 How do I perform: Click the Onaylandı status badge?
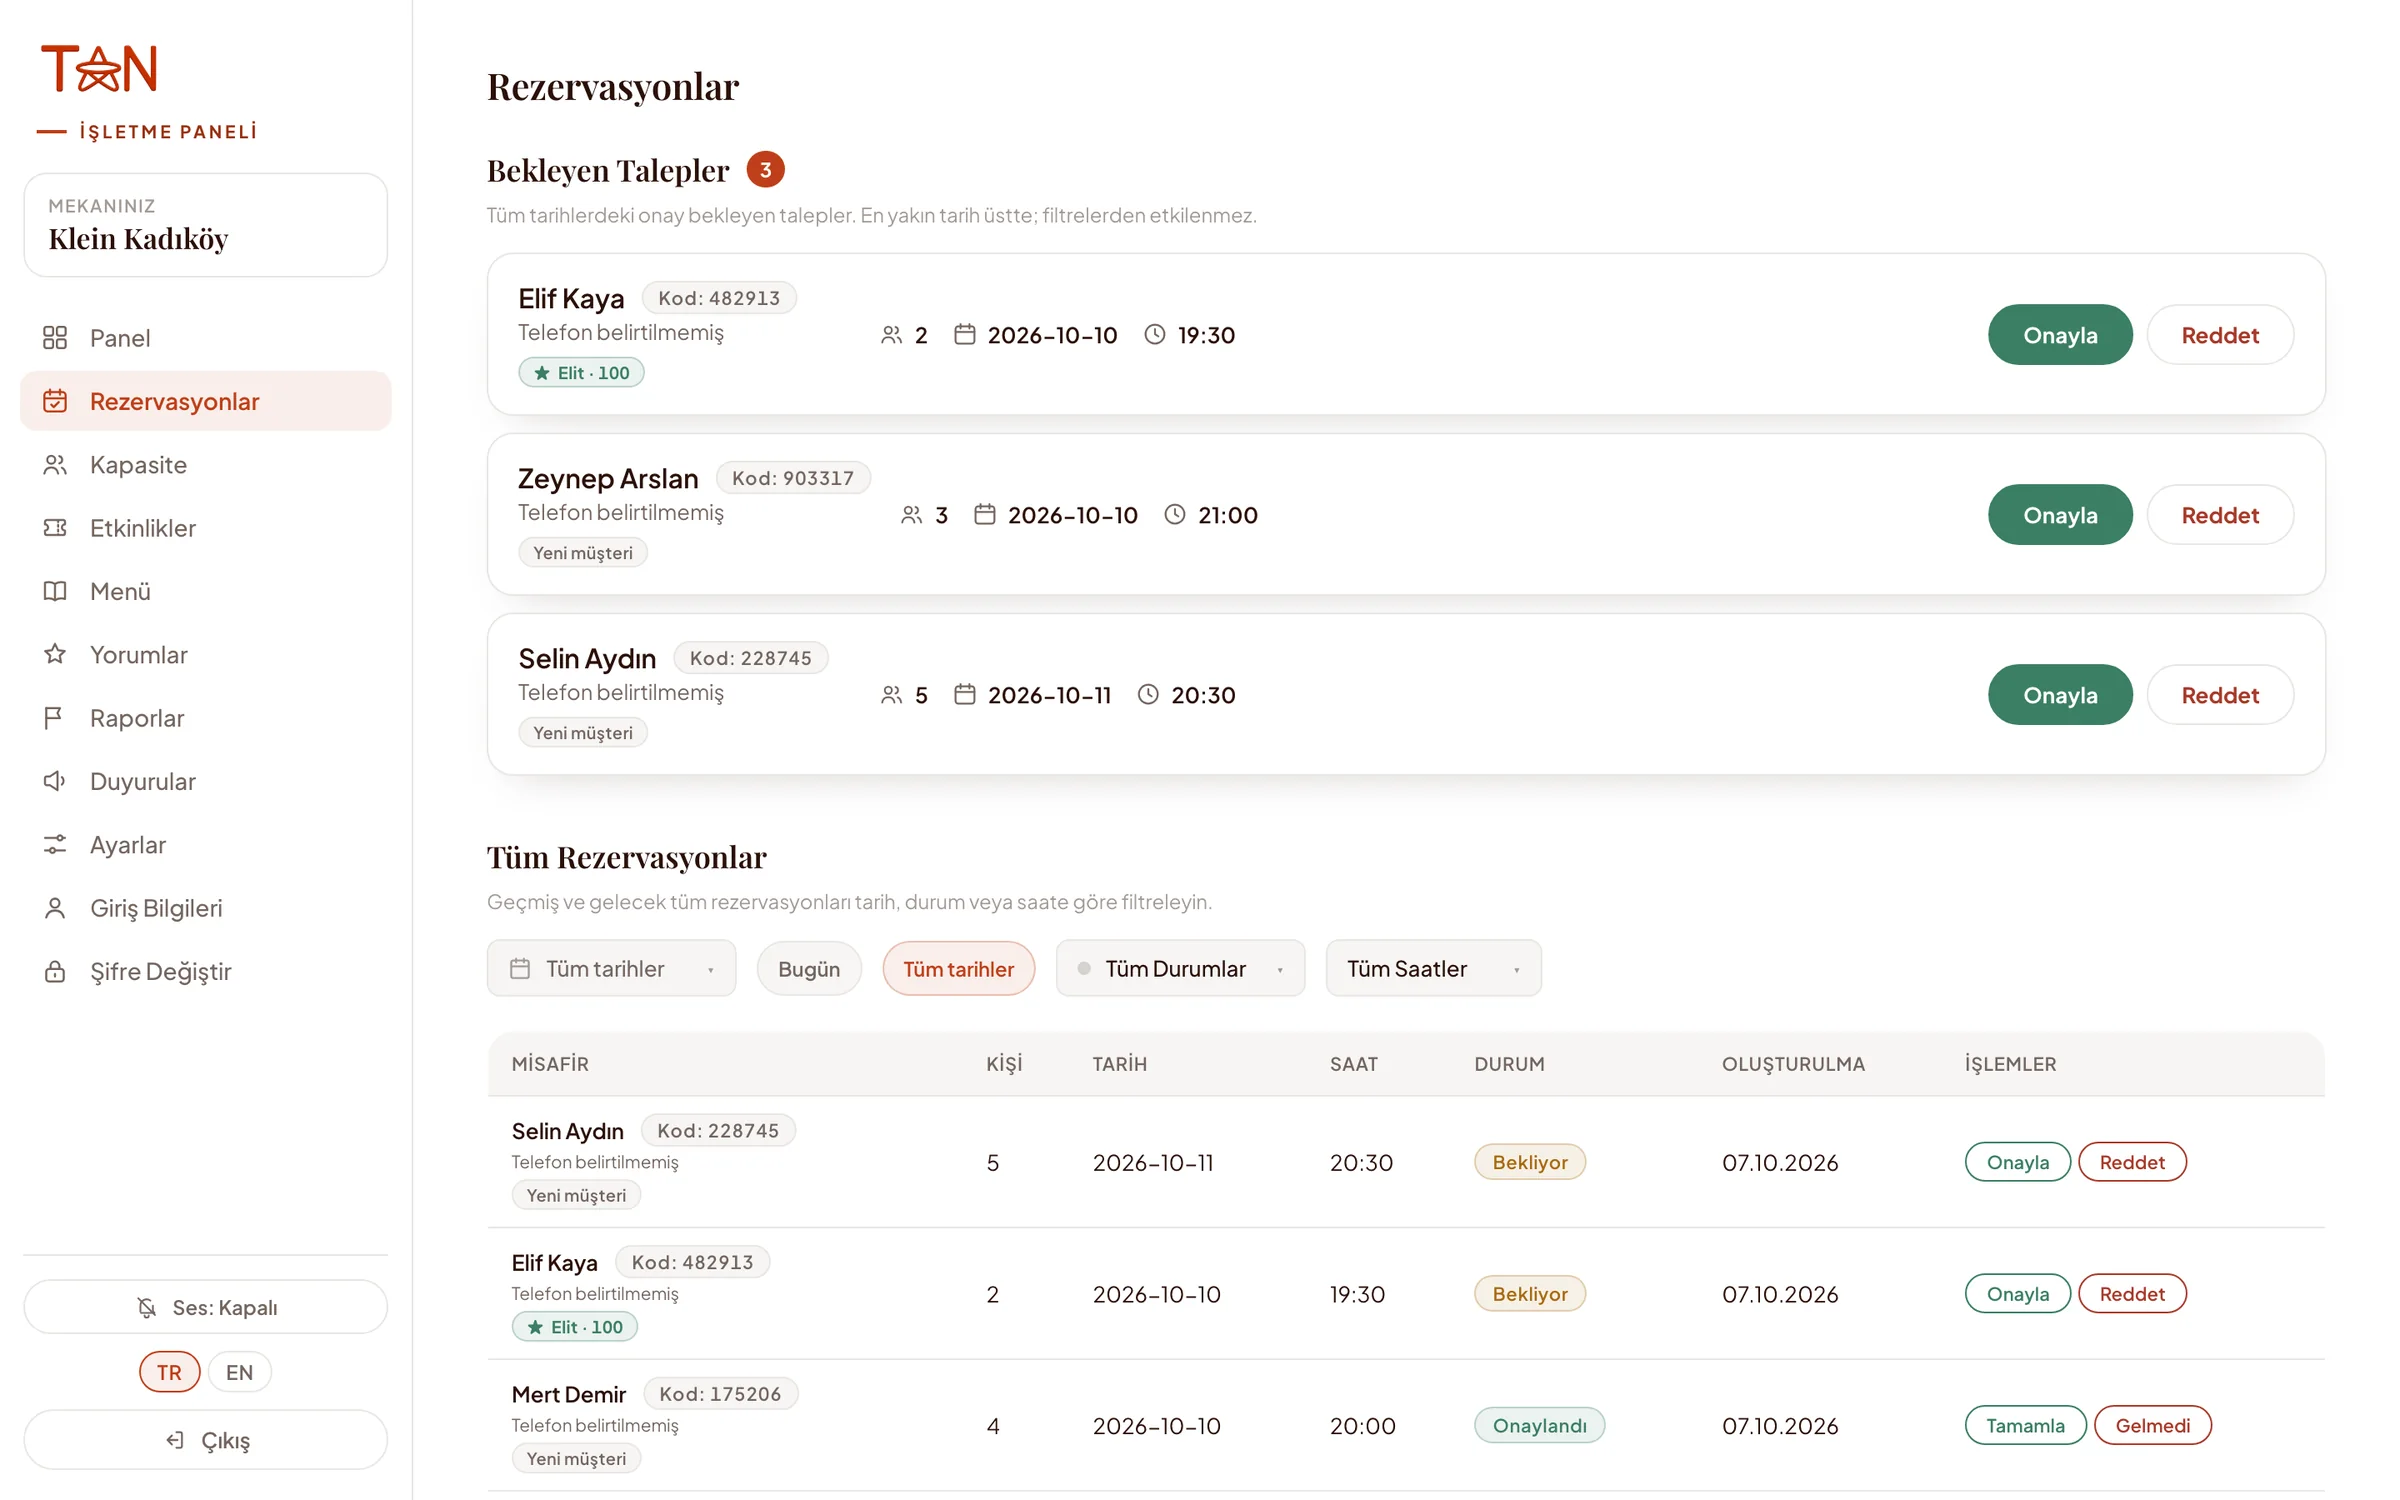[1539, 1426]
